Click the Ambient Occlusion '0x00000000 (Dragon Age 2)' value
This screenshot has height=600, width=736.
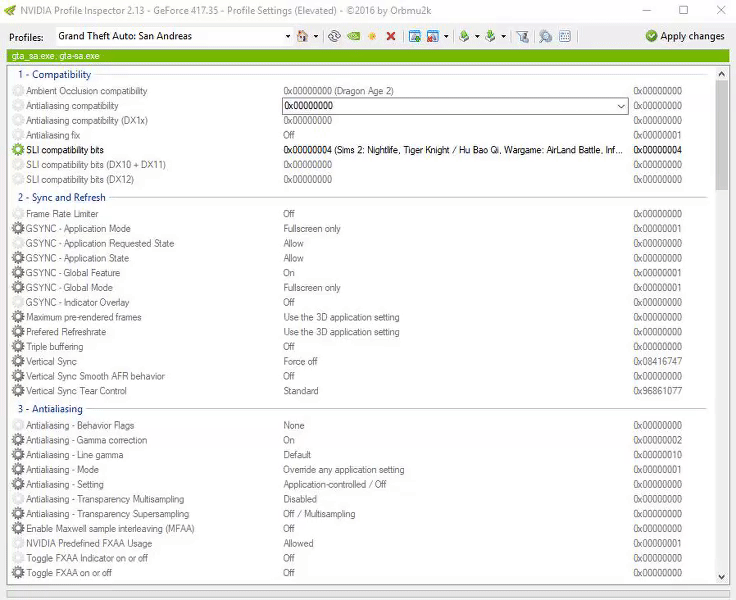tap(338, 91)
